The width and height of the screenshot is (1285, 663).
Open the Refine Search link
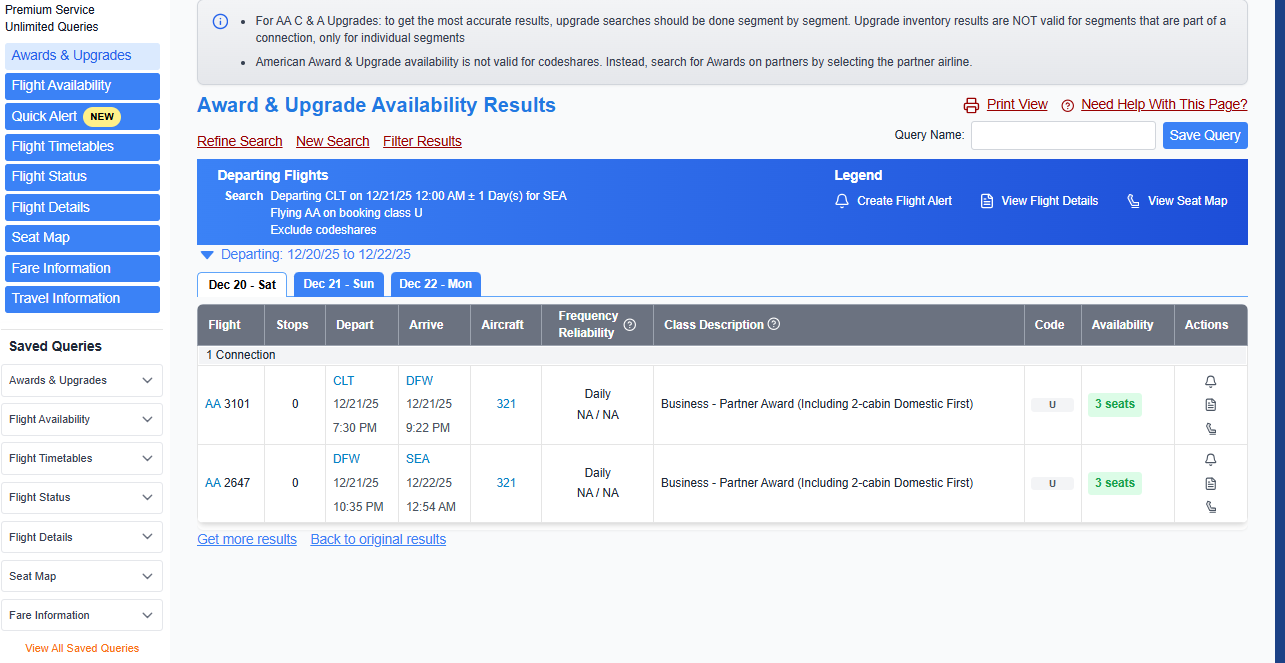pos(240,141)
